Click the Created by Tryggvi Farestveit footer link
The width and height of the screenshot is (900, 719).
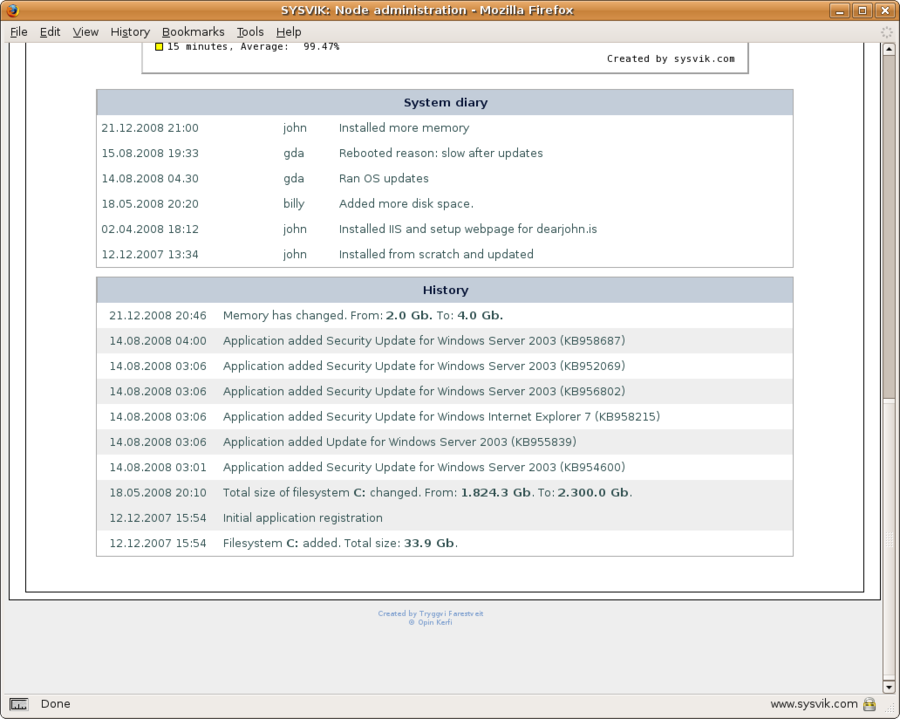[x=430, y=613]
